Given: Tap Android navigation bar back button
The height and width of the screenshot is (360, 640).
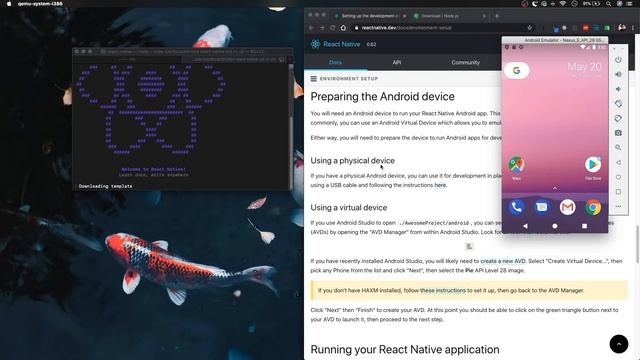Looking at the screenshot, I should click(x=525, y=226).
